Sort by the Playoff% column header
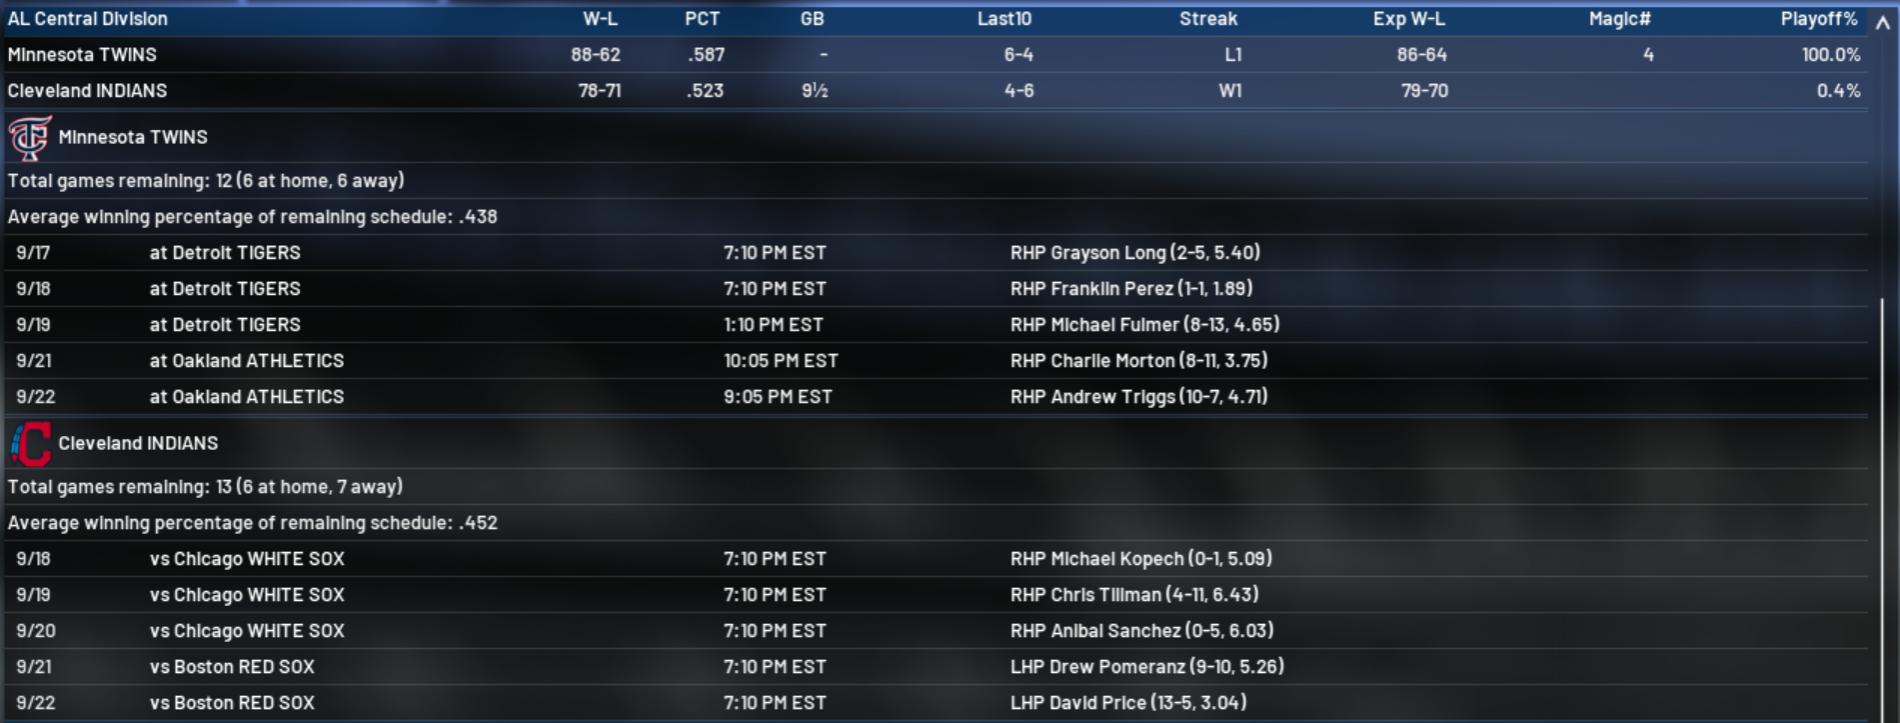Image resolution: width=1900 pixels, height=723 pixels. tap(1818, 19)
